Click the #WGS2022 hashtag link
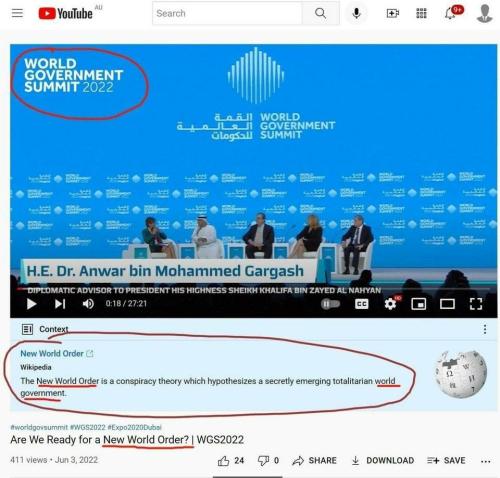Image resolution: width=500 pixels, height=478 pixels. [x=87, y=427]
